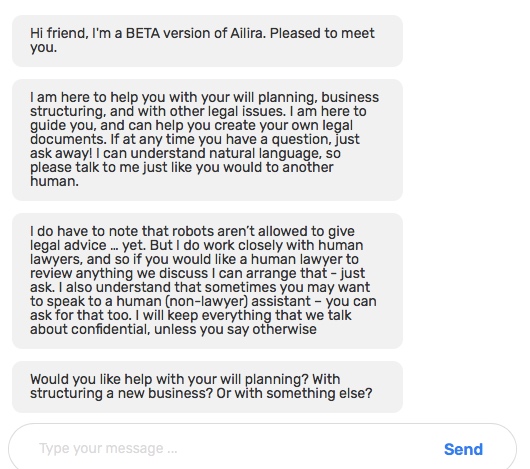Click the text about confidential, unless you say otherwise
Screen dimensions: 530x469
point(173,329)
